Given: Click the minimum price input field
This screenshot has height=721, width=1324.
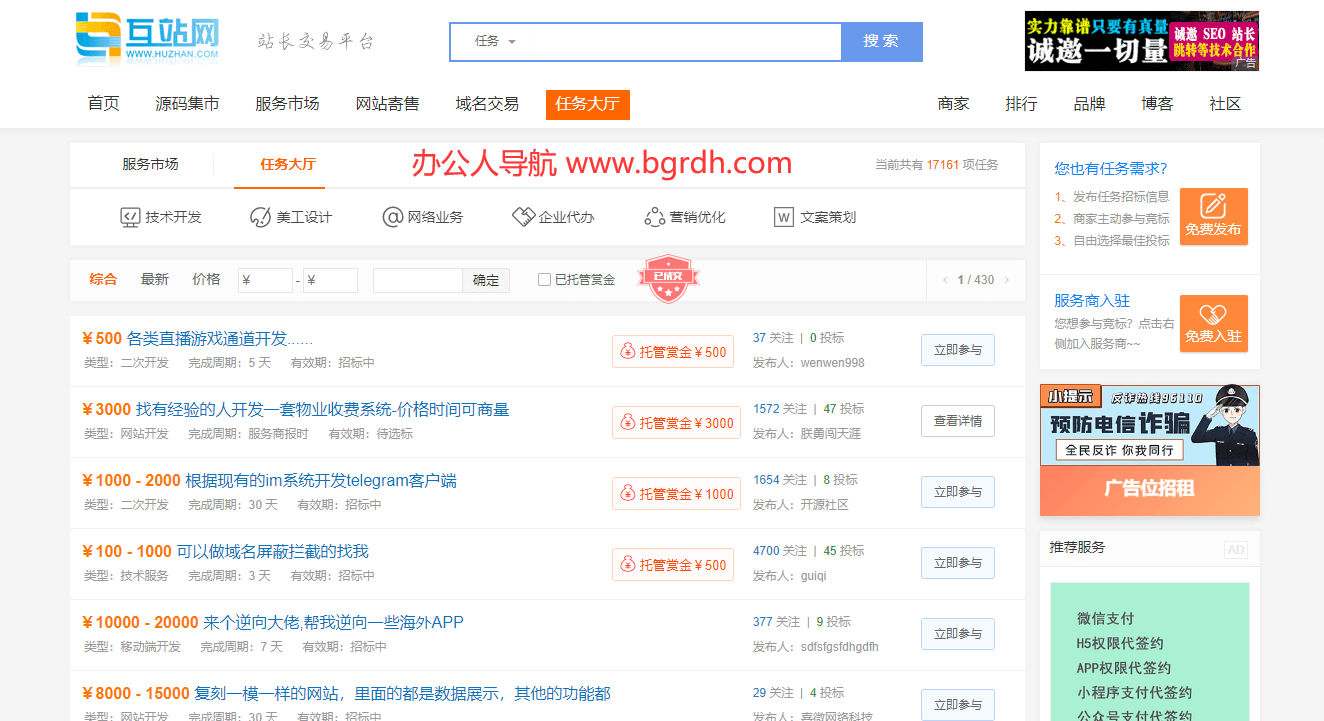Looking at the screenshot, I should [x=266, y=281].
